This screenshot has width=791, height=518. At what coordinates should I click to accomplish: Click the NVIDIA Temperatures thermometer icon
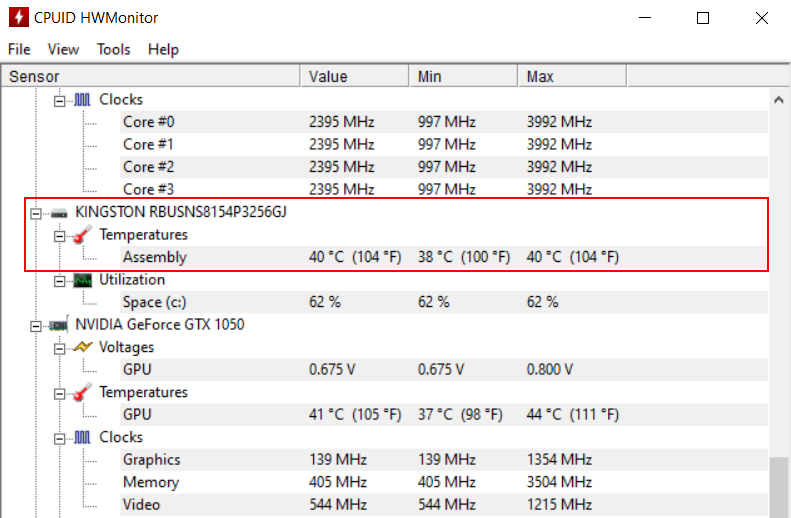[x=82, y=392]
